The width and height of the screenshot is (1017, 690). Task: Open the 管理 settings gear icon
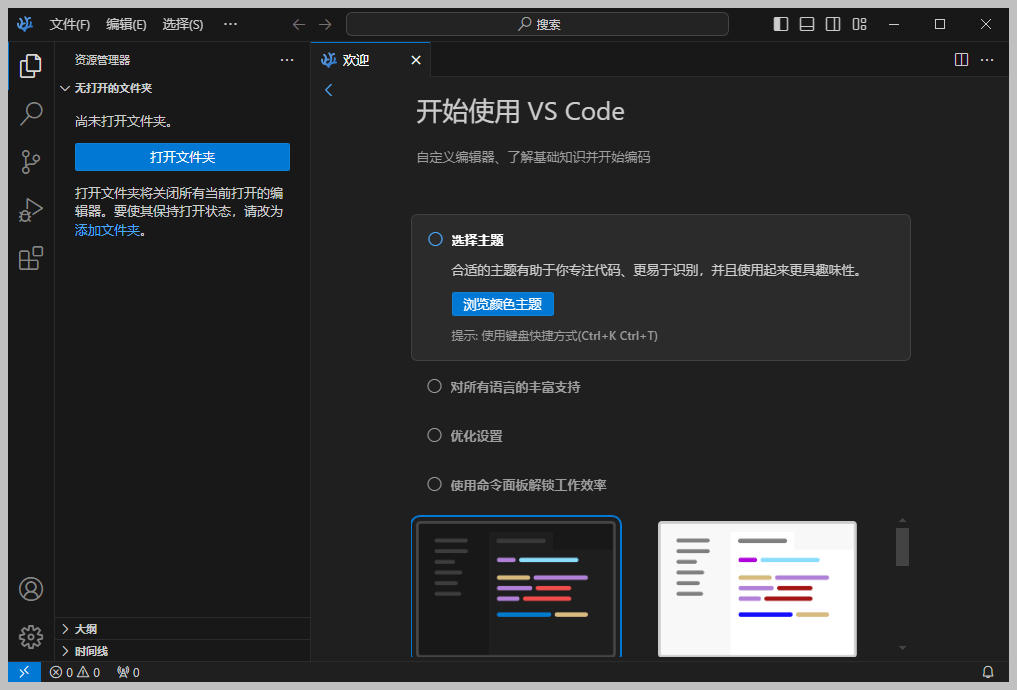pos(30,637)
